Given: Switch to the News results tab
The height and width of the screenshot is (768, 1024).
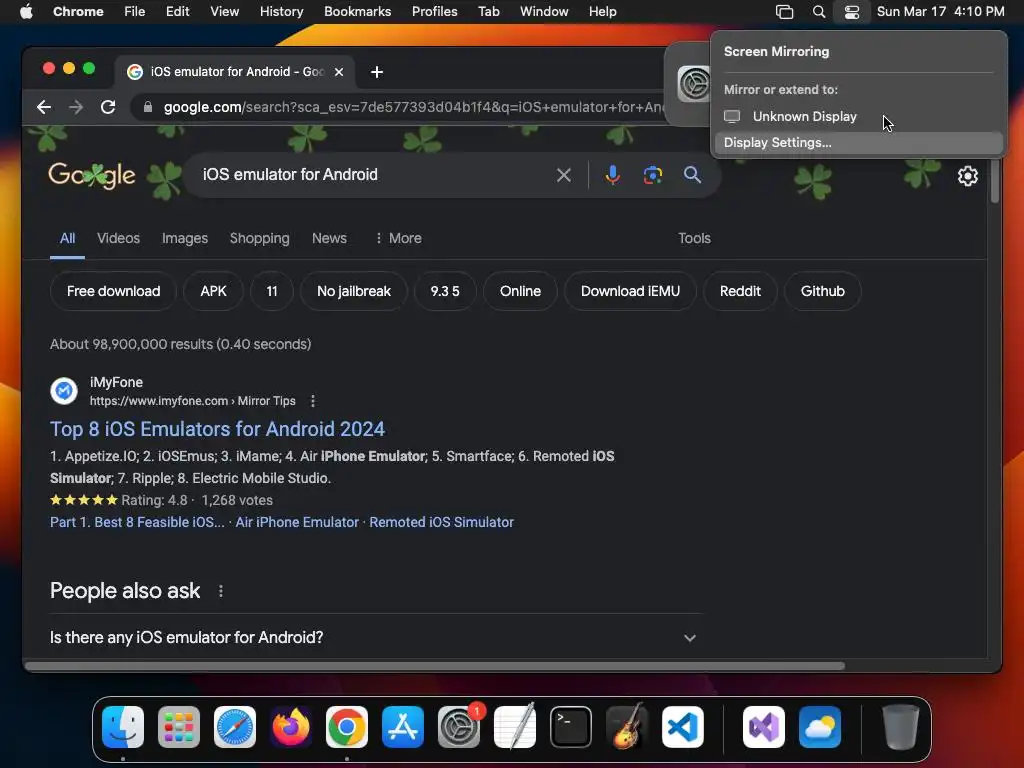Looking at the screenshot, I should pos(329,238).
